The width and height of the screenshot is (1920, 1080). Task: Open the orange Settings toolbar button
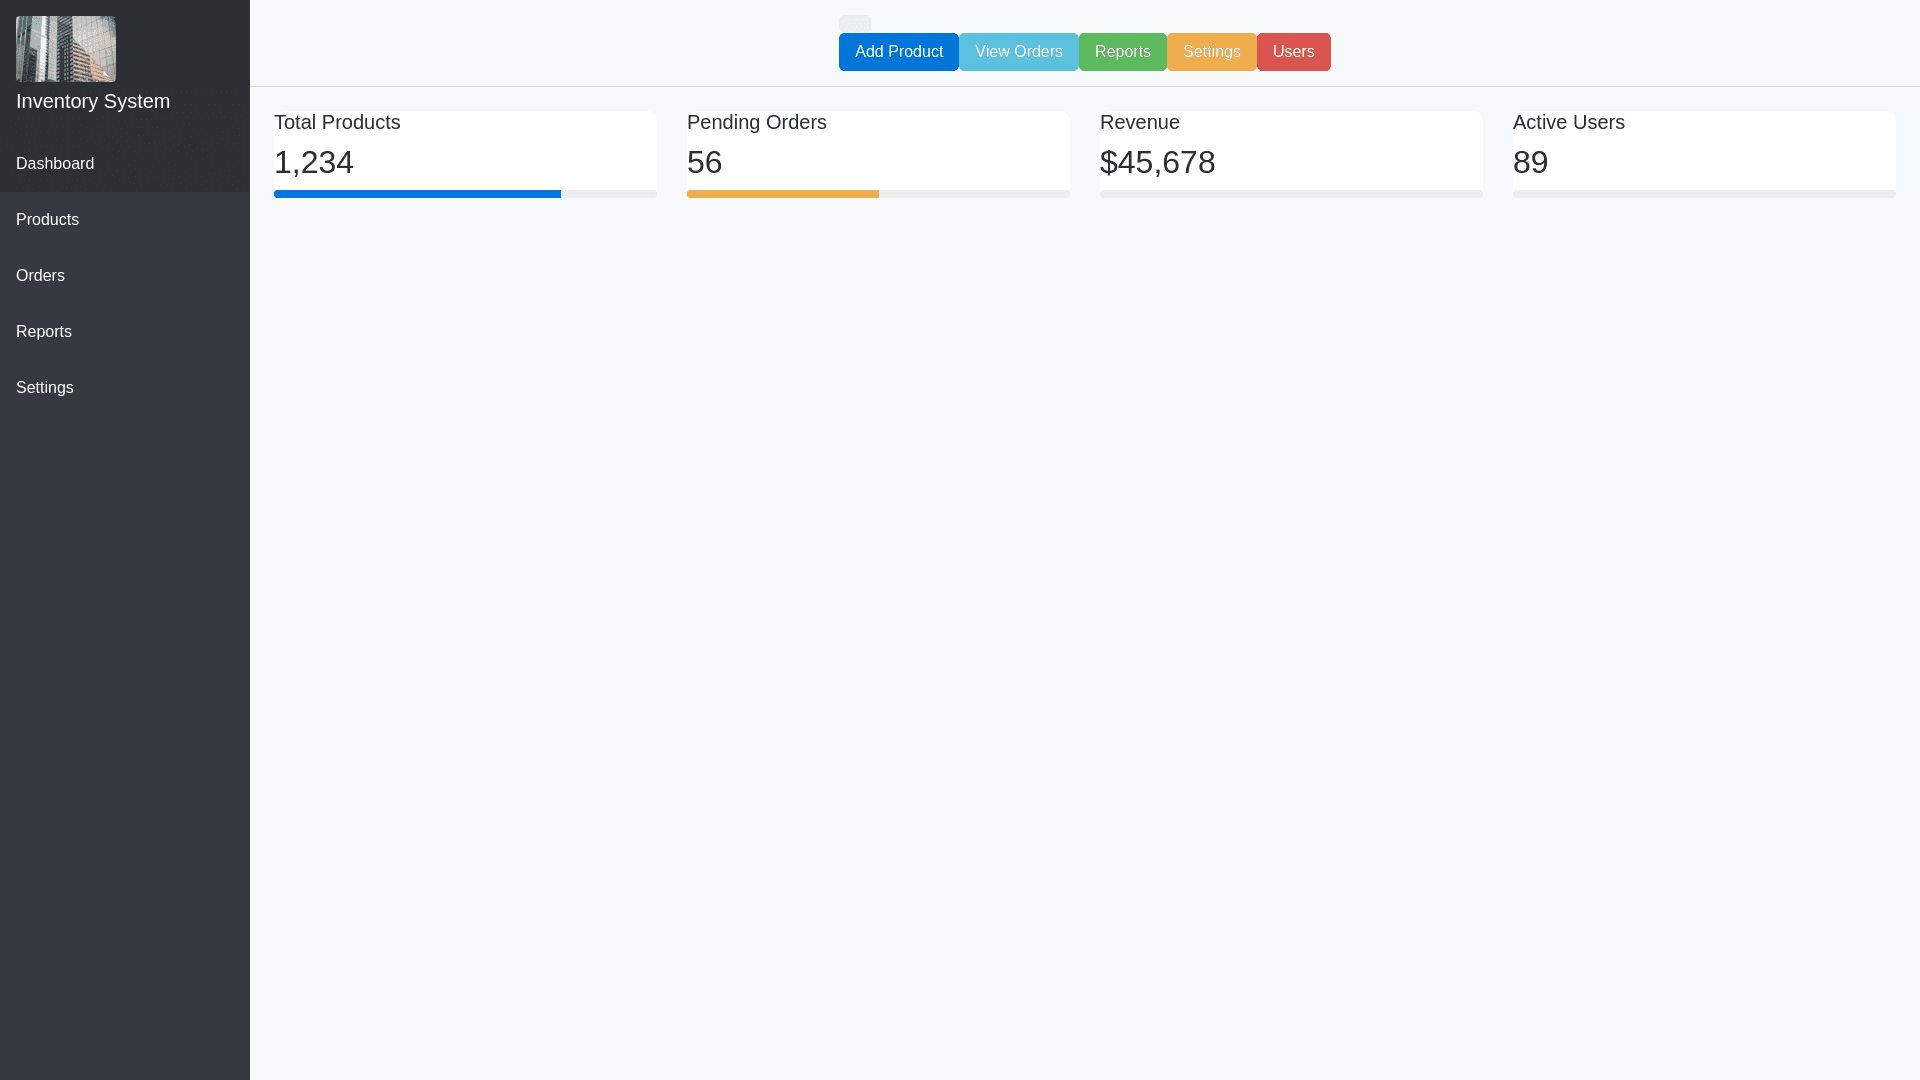pos(1211,52)
